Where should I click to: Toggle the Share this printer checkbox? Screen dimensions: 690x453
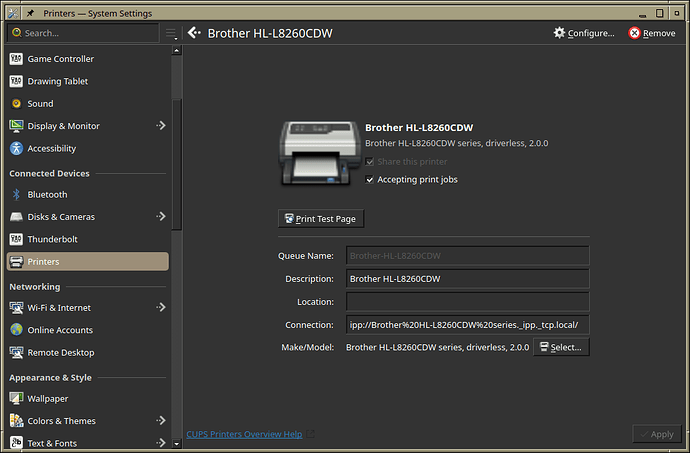[370, 162]
